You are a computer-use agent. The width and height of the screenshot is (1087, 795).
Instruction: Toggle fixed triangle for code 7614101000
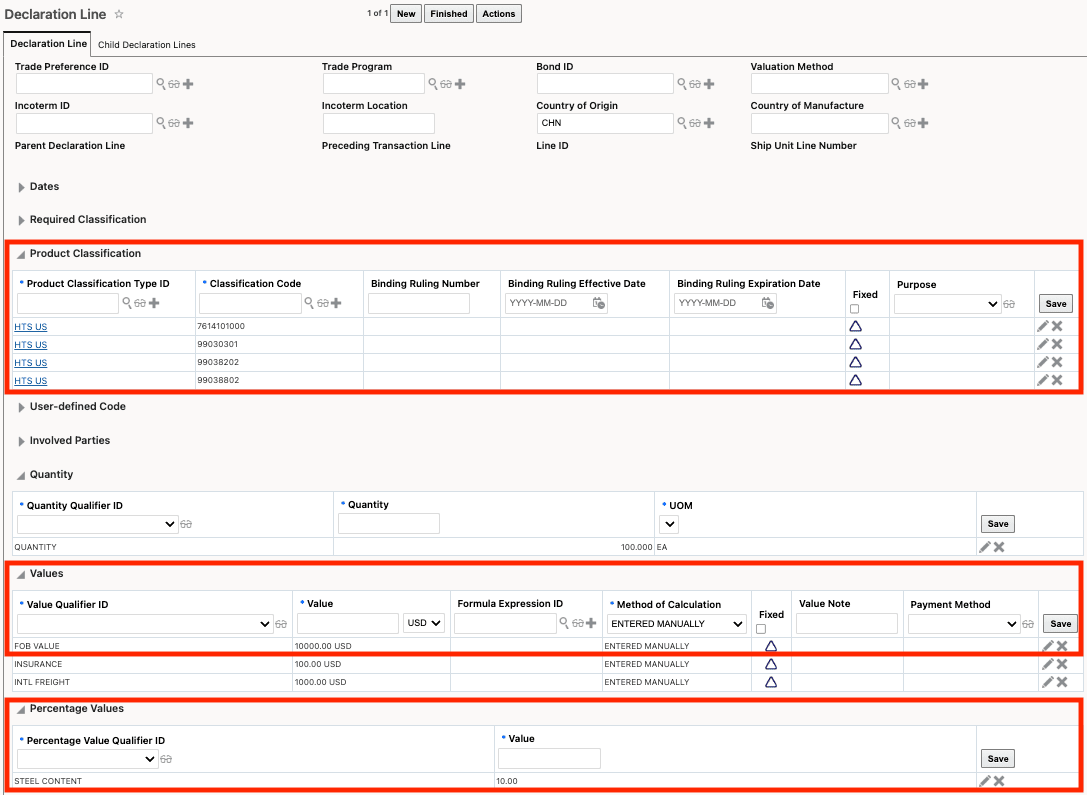tap(855, 326)
